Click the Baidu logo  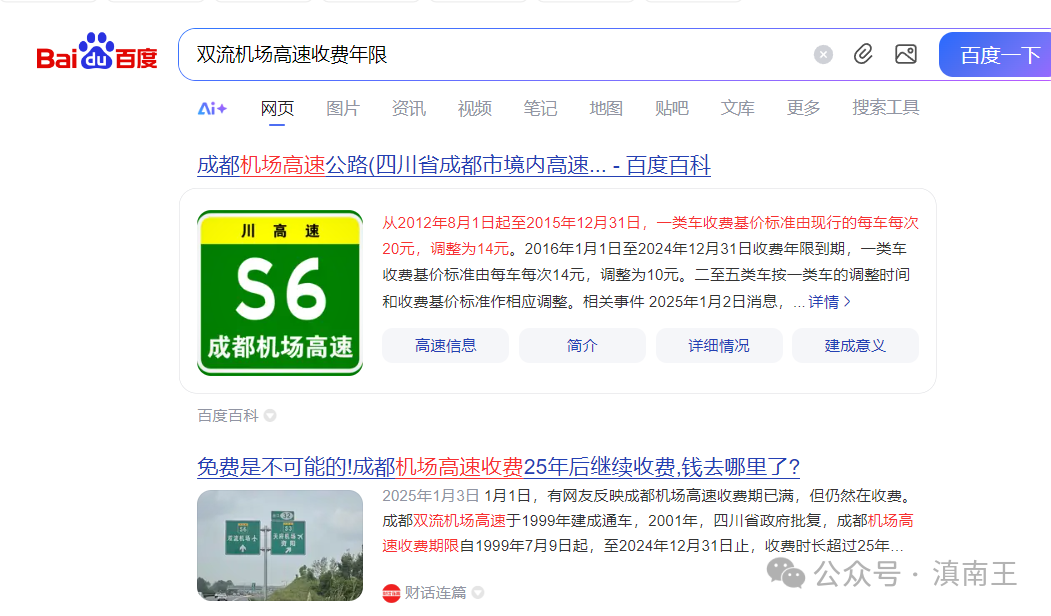[x=97, y=52]
